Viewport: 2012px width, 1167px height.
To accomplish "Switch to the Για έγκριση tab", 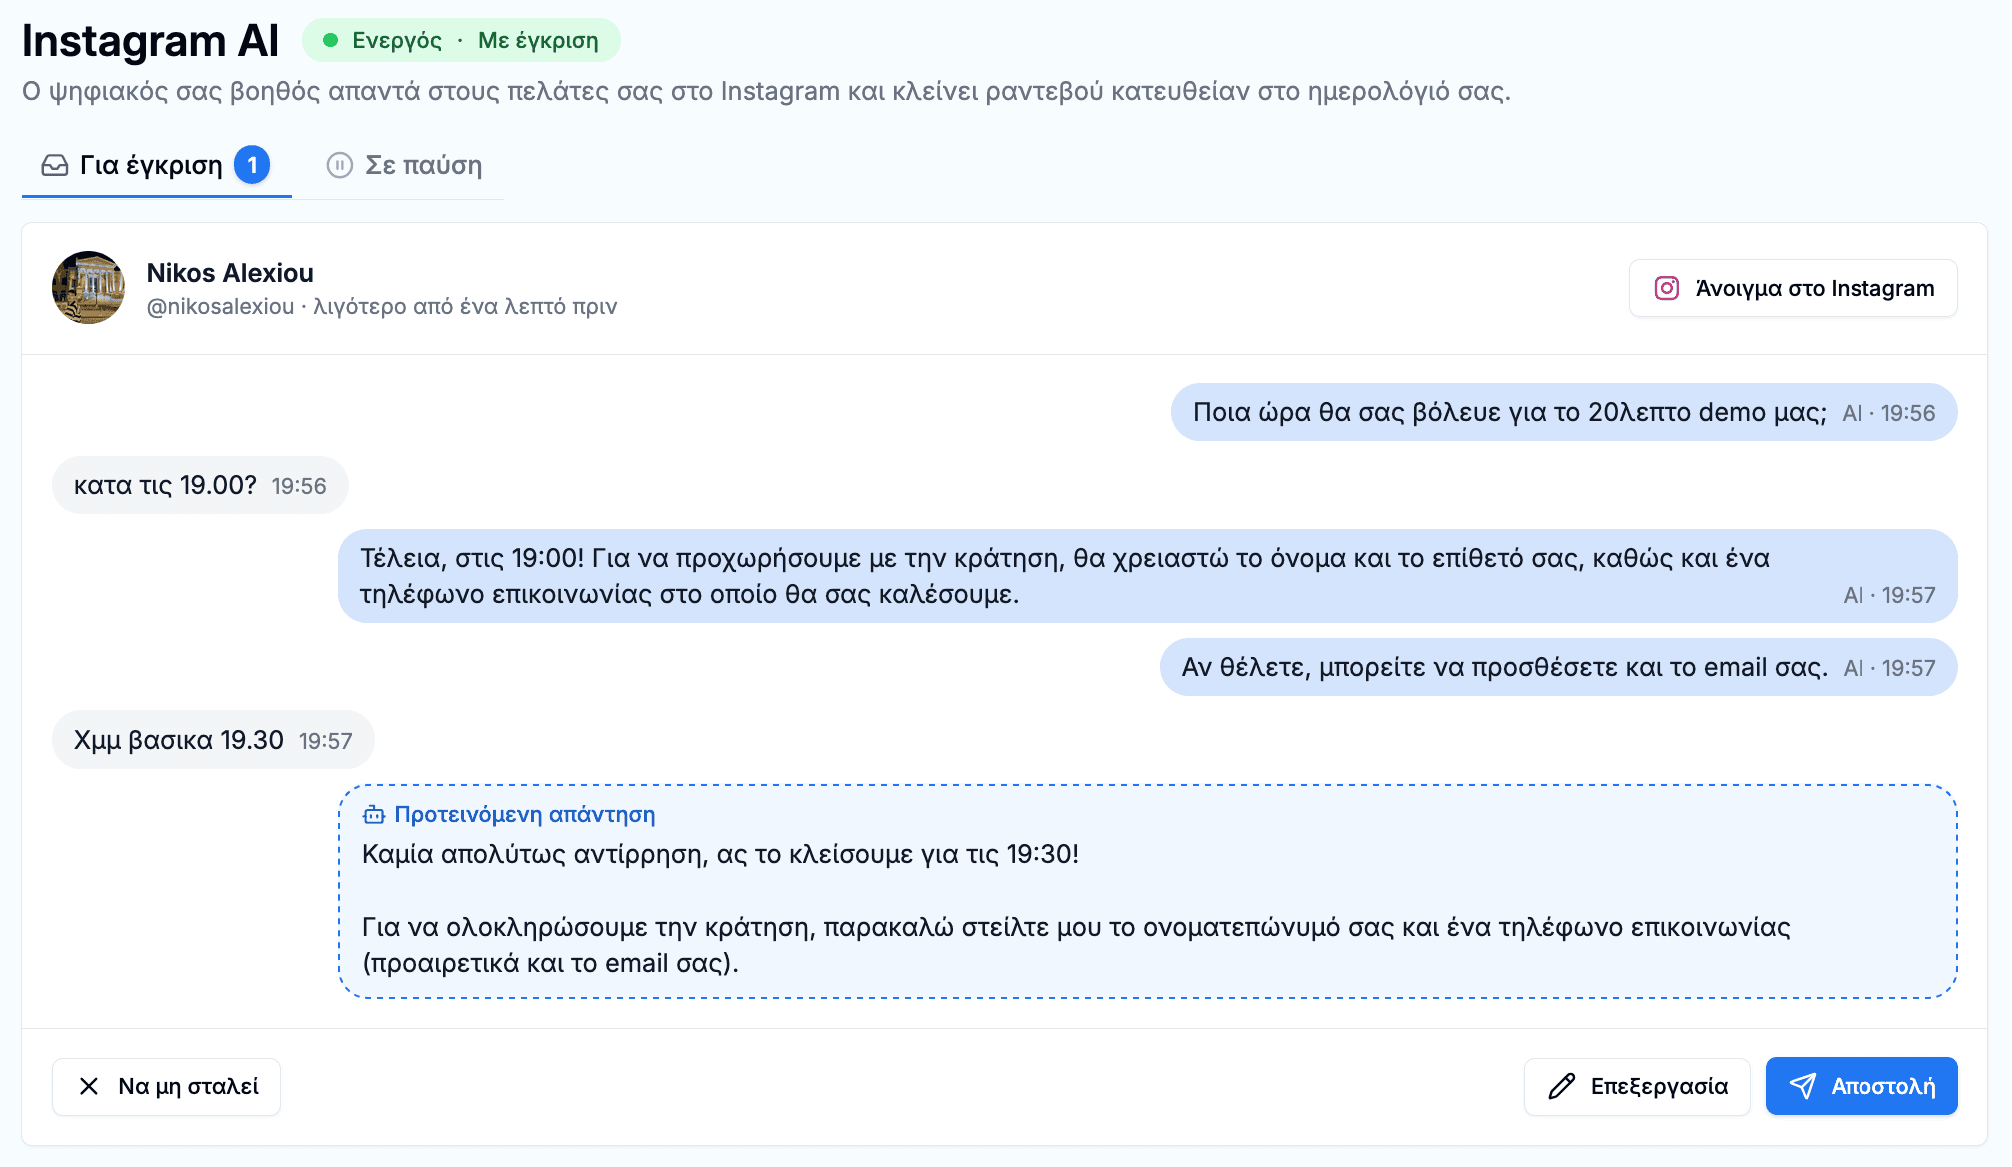I will tap(156, 165).
